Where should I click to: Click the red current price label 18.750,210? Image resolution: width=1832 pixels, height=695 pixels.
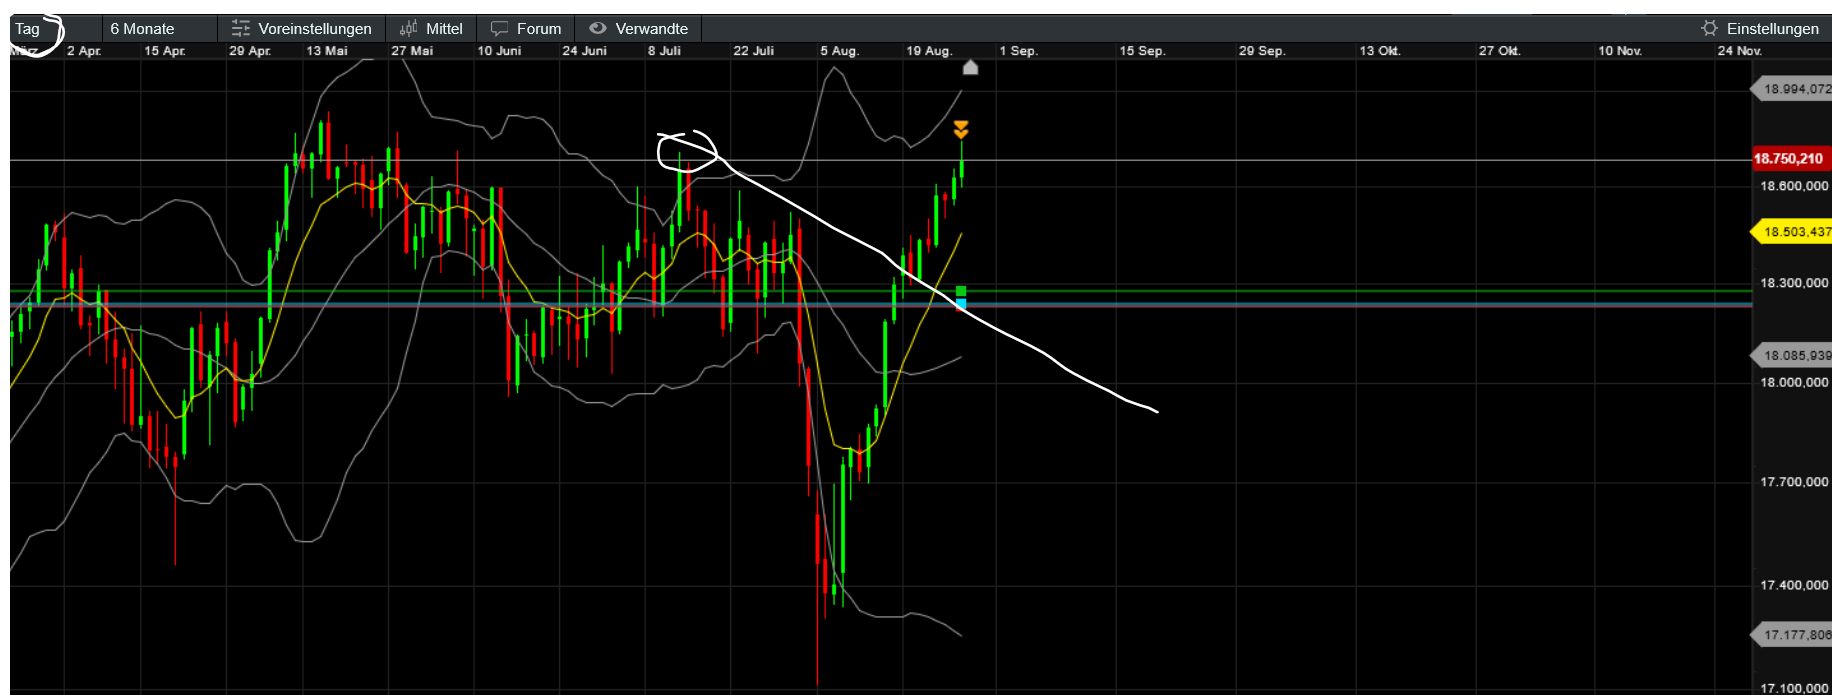pos(1790,158)
